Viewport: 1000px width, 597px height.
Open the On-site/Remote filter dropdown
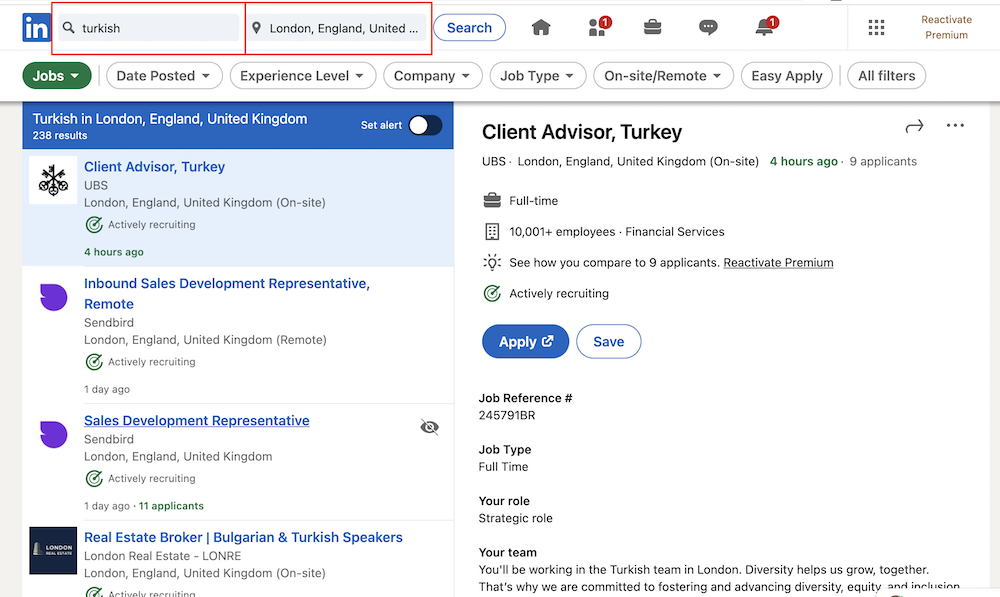(x=663, y=76)
